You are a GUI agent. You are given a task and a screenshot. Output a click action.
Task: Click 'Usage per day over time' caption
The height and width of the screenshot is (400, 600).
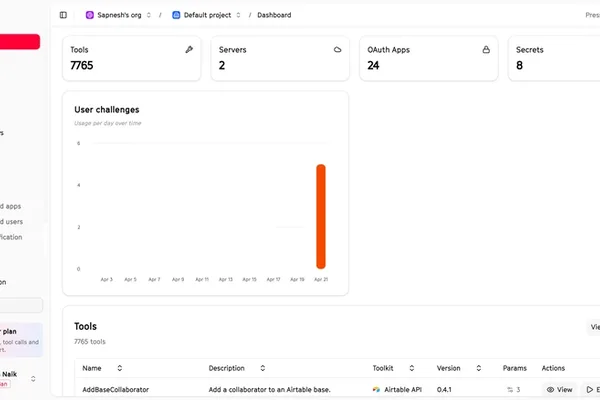point(108,123)
